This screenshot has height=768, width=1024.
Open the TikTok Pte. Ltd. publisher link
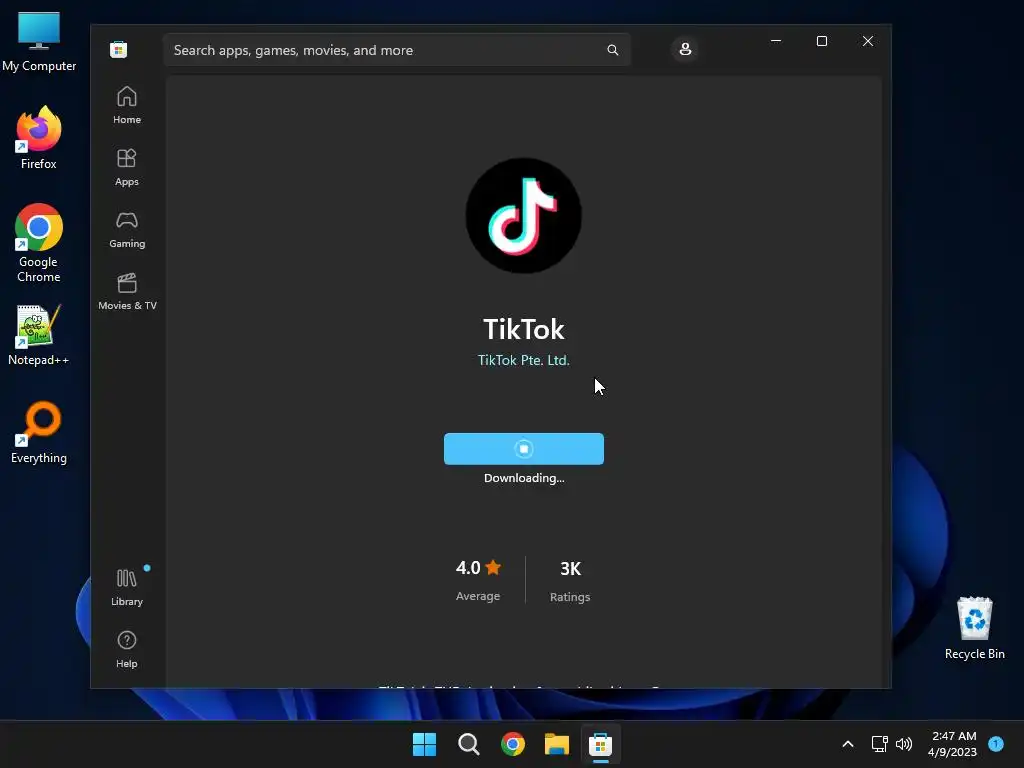524,360
